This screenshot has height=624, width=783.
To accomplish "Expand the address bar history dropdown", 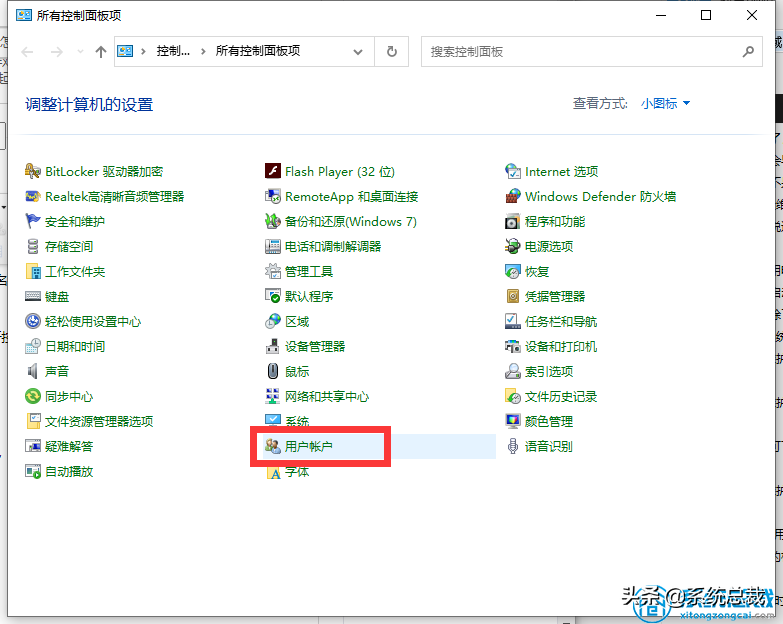I will coord(358,51).
